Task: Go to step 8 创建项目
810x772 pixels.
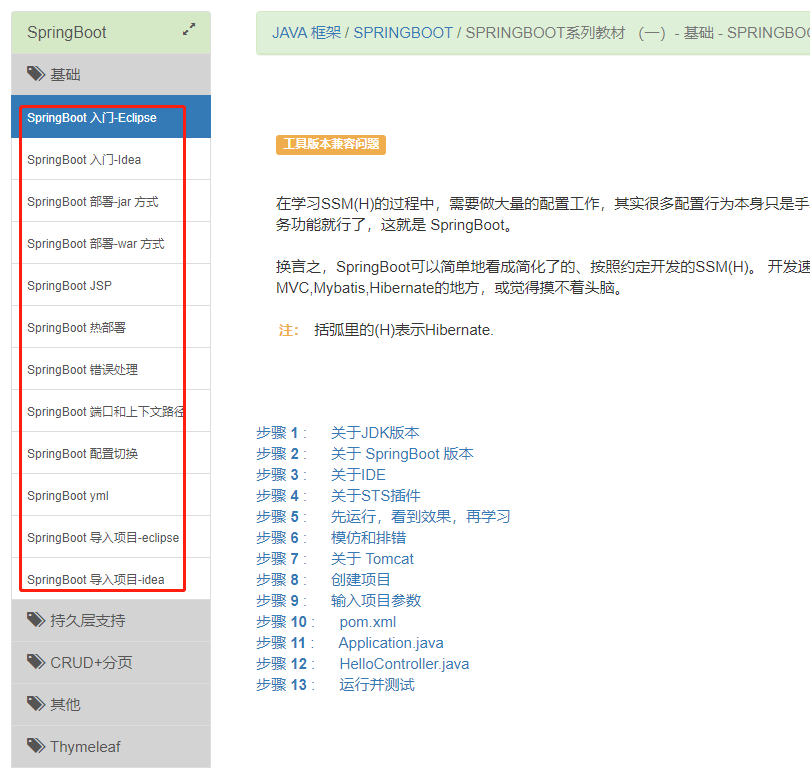Action: coord(361,580)
